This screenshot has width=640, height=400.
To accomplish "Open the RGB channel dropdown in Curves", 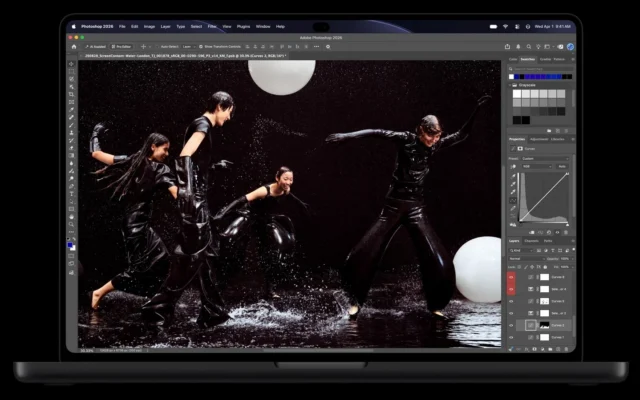I will click(x=537, y=167).
